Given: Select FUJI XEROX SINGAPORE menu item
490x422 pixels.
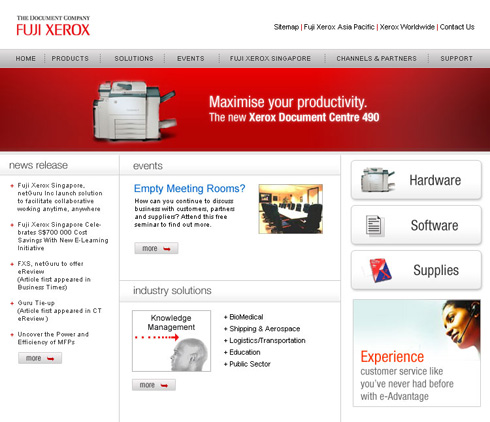Looking at the screenshot, I should [270, 59].
